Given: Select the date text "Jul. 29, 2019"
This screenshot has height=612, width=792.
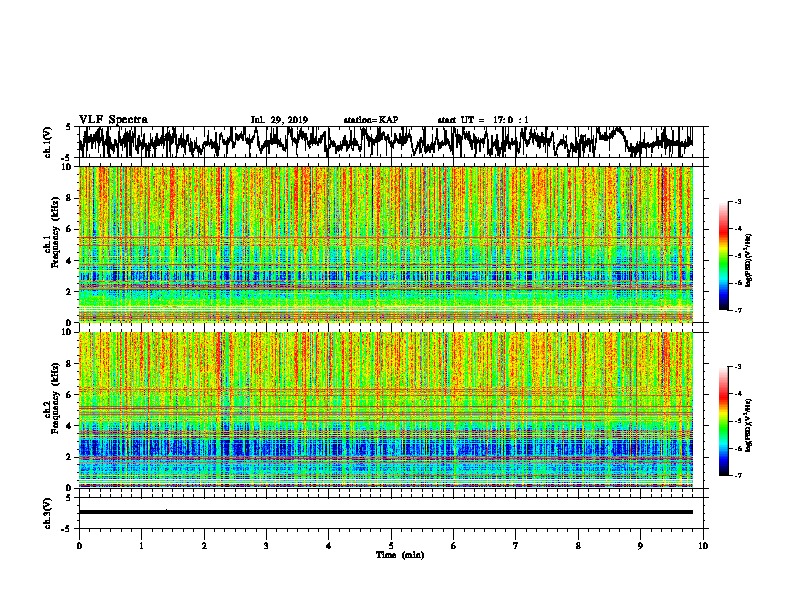Looking at the screenshot, I should click(279, 120).
